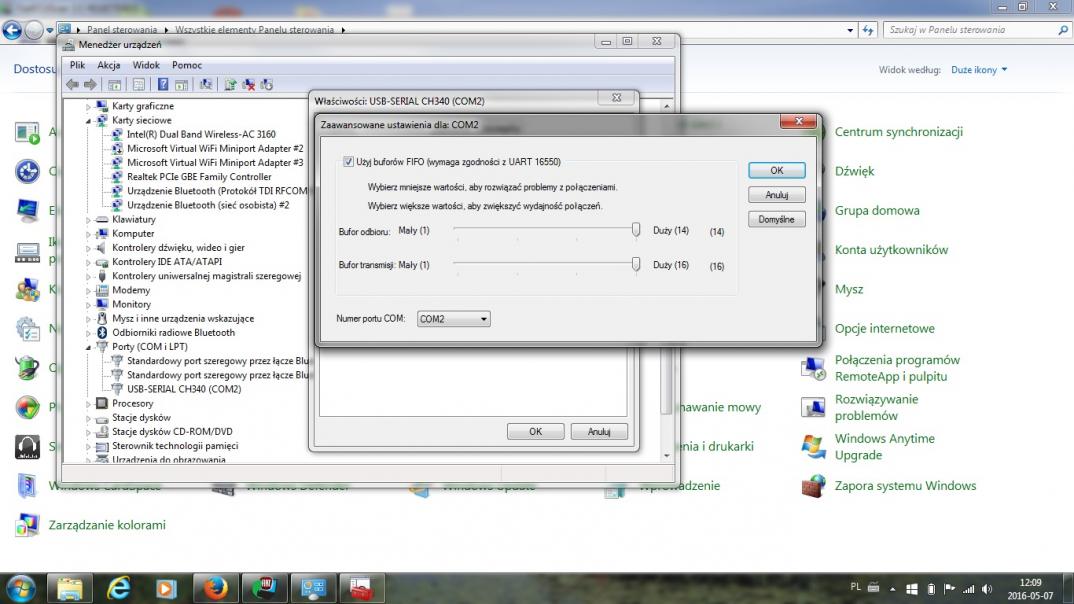
Task: Click the Bluetooth icon beside Odbiorniki radiowe Bluetooth
Action: tap(102, 333)
